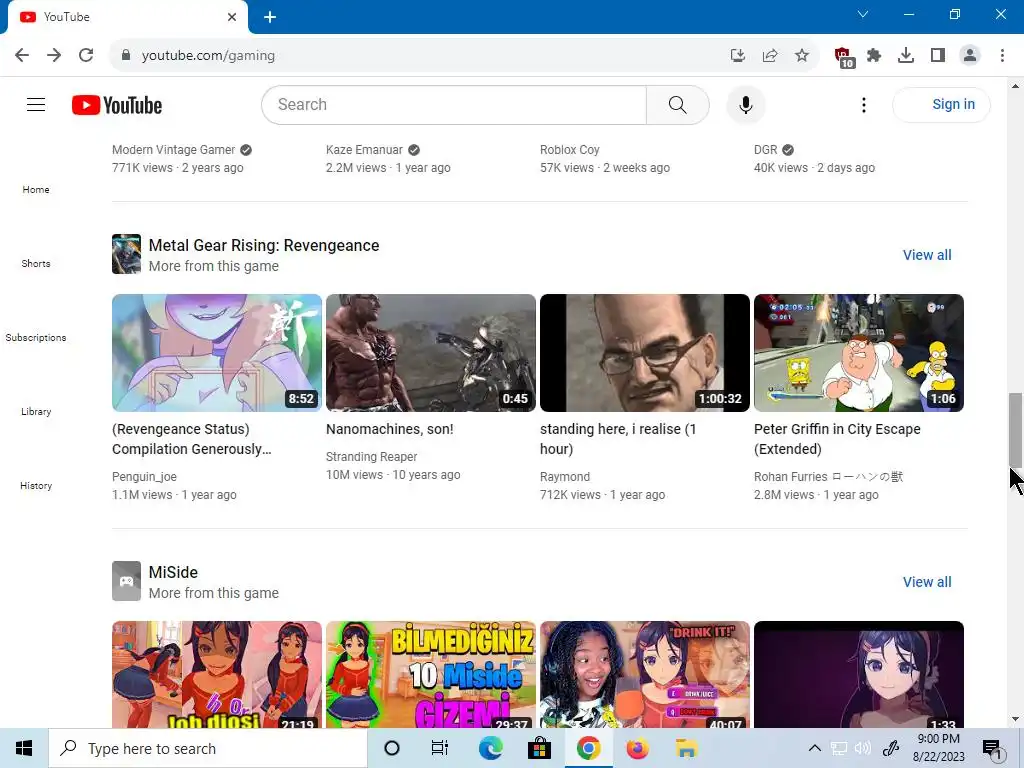Play Peter Griffin in City Escape thumbnail
The image size is (1024, 768).
click(859, 353)
